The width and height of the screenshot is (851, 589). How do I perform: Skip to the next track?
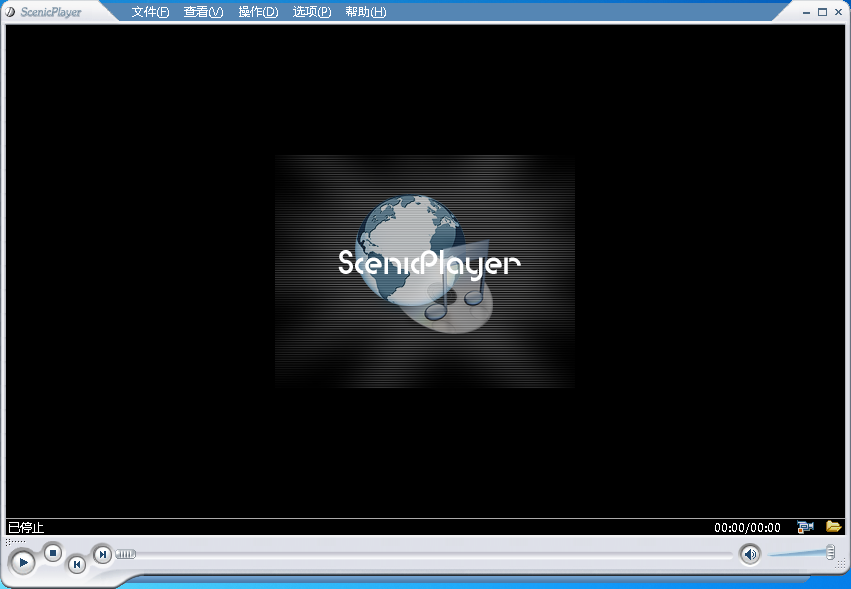click(x=103, y=554)
